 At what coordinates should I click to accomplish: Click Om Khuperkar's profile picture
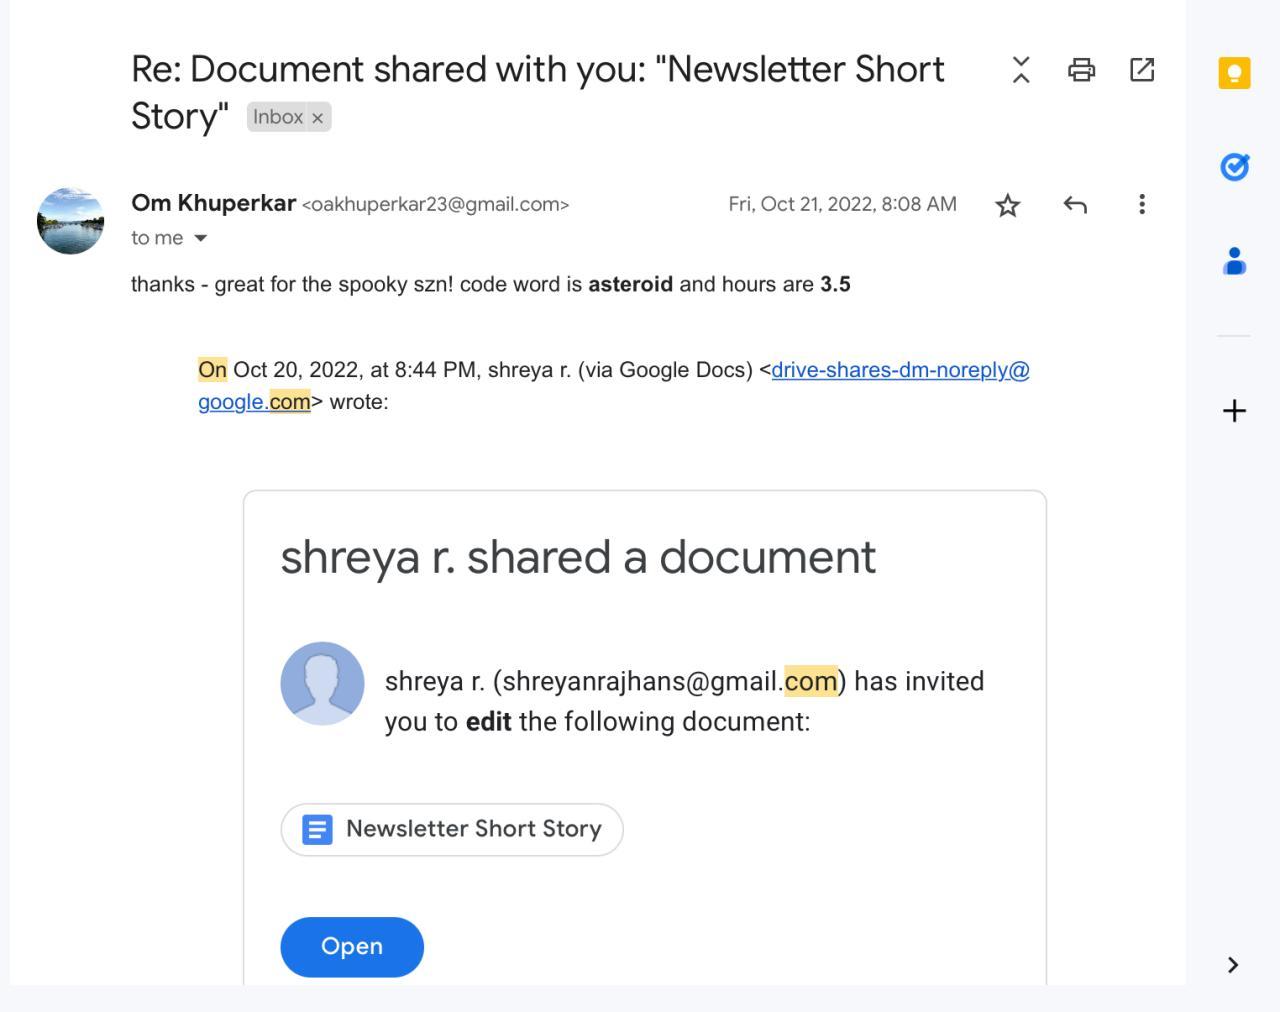click(x=70, y=221)
